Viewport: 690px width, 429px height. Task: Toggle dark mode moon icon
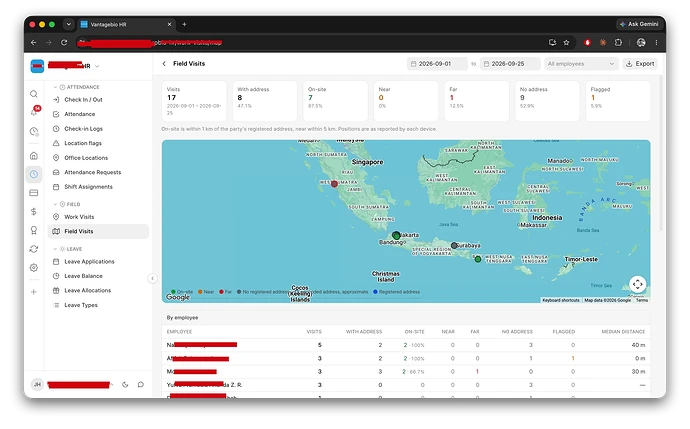pyautogui.click(x=125, y=385)
